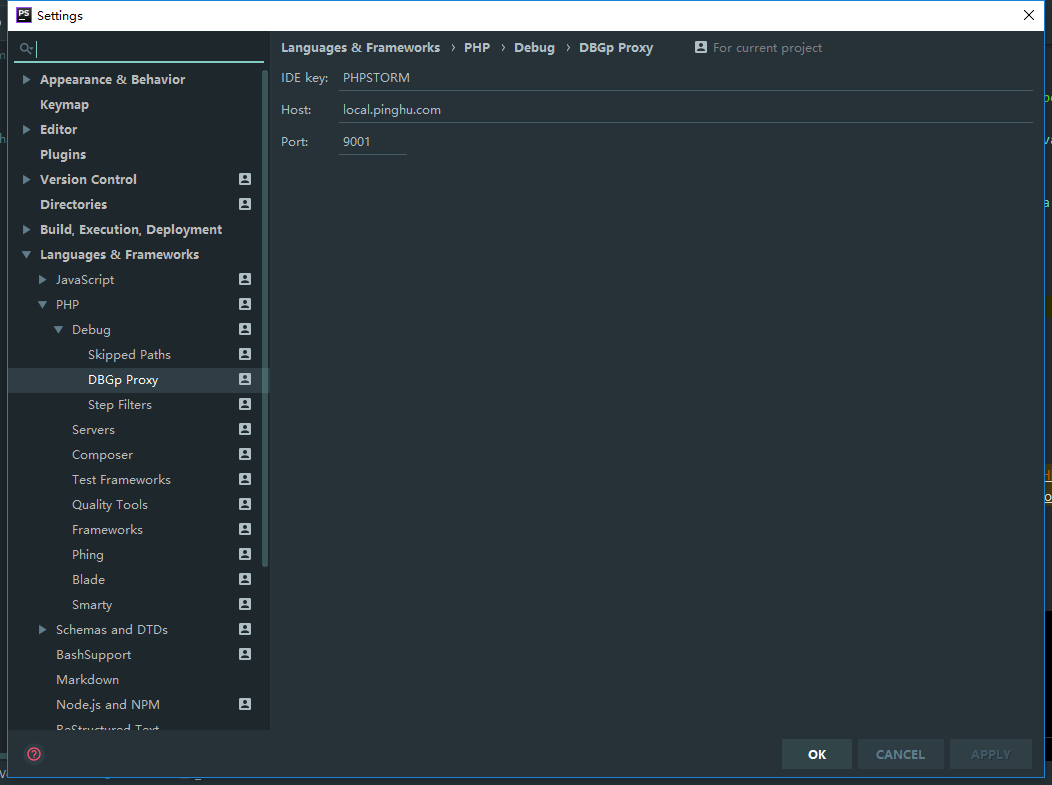The height and width of the screenshot is (785, 1052).
Task: Expand Version Control section arrow
Action: point(26,179)
